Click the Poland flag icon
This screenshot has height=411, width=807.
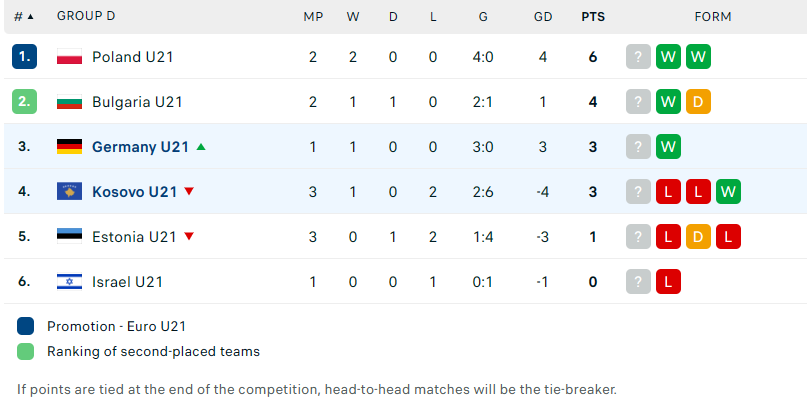coord(69,57)
